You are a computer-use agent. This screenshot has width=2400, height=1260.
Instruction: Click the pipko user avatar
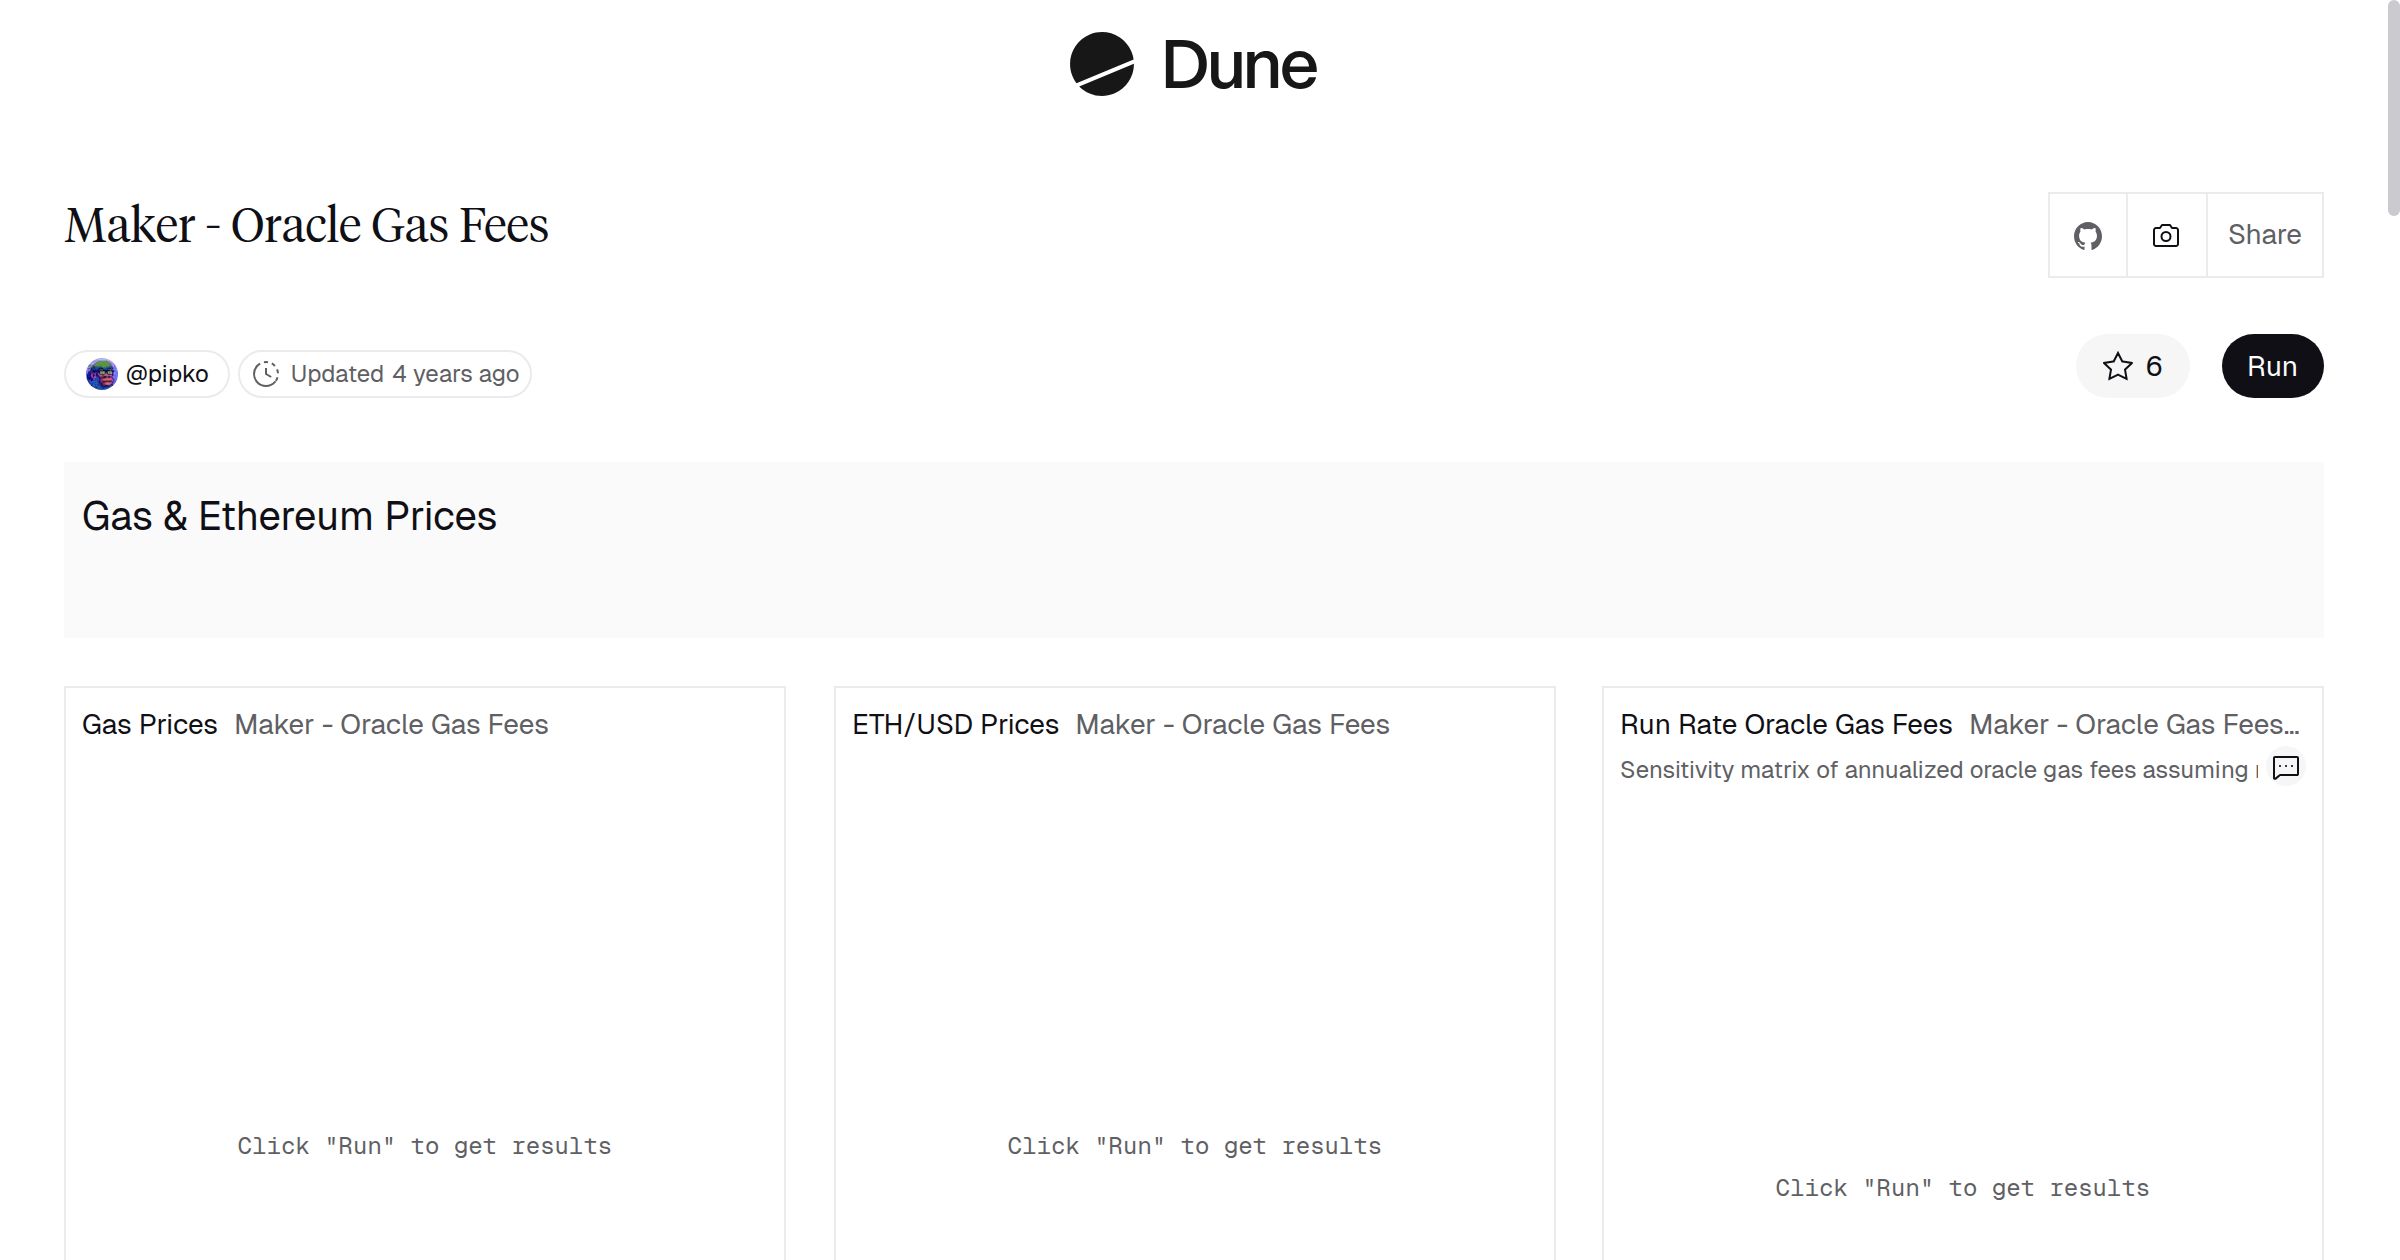pos(101,374)
